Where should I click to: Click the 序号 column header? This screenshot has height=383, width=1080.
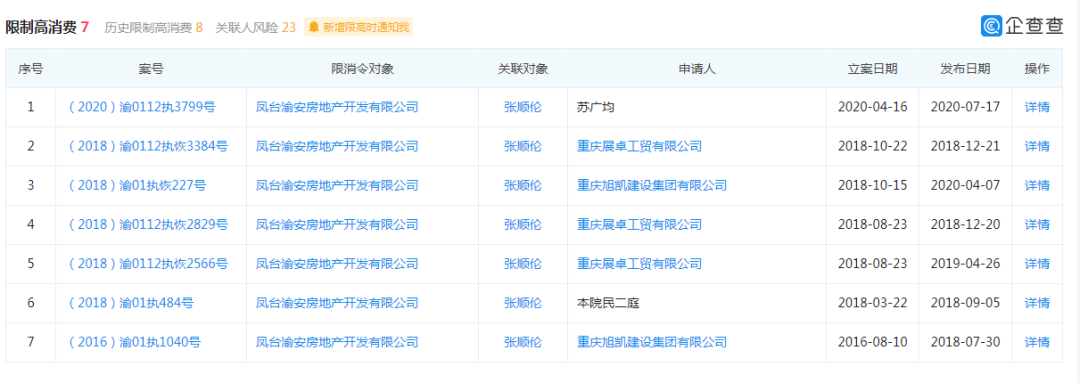coord(31,69)
